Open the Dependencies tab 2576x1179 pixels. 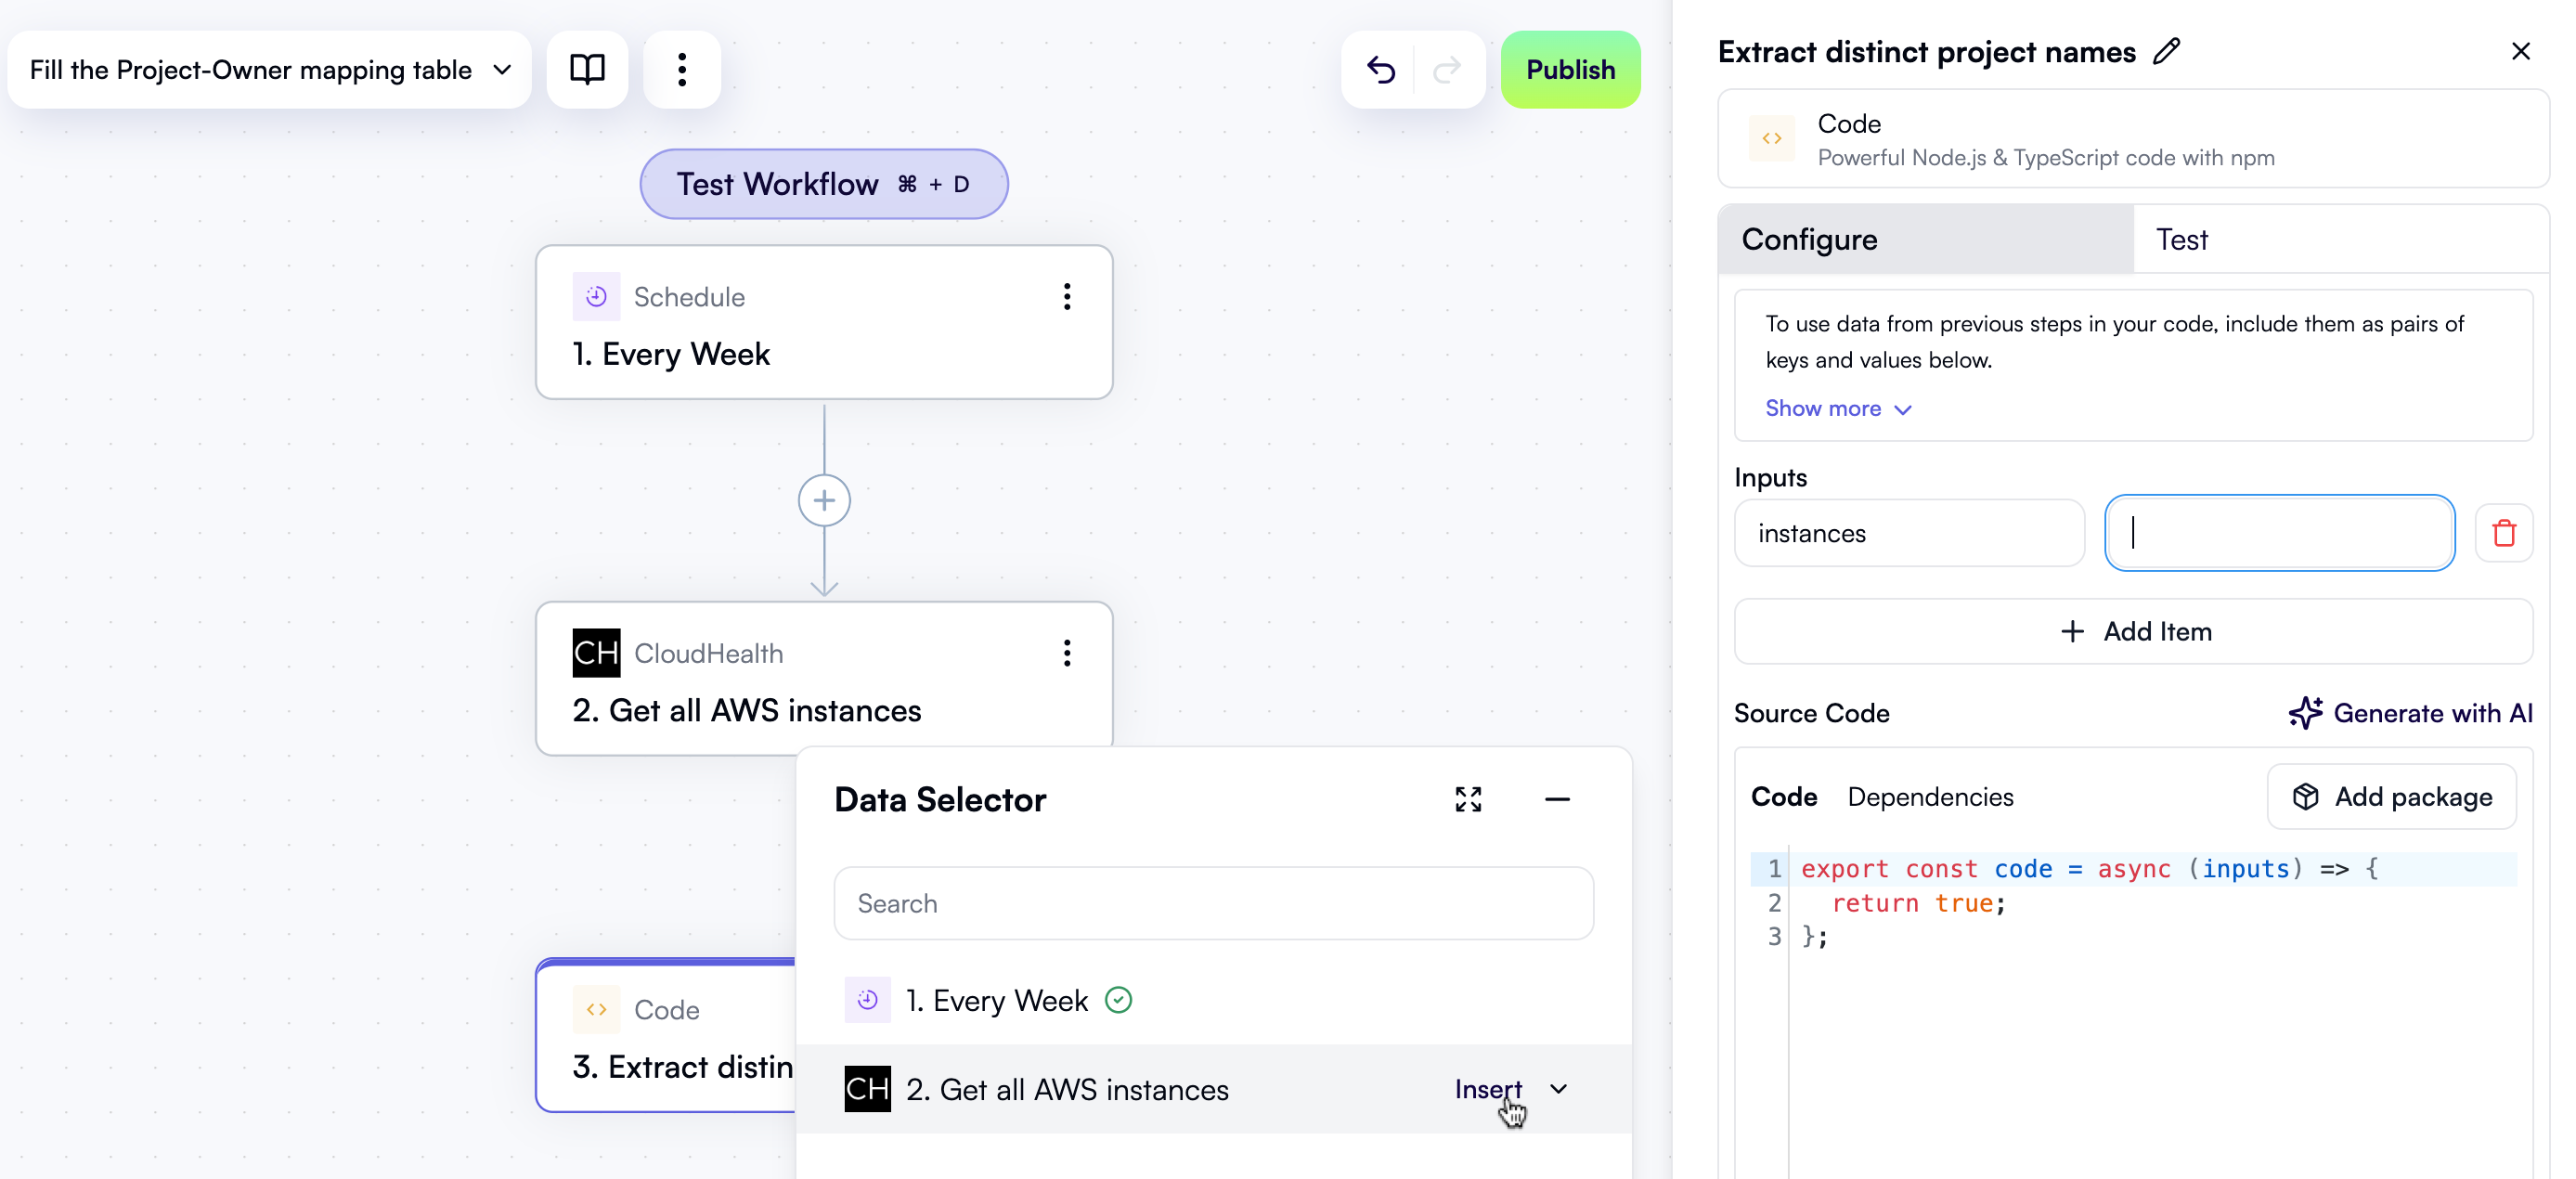click(1930, 796)
